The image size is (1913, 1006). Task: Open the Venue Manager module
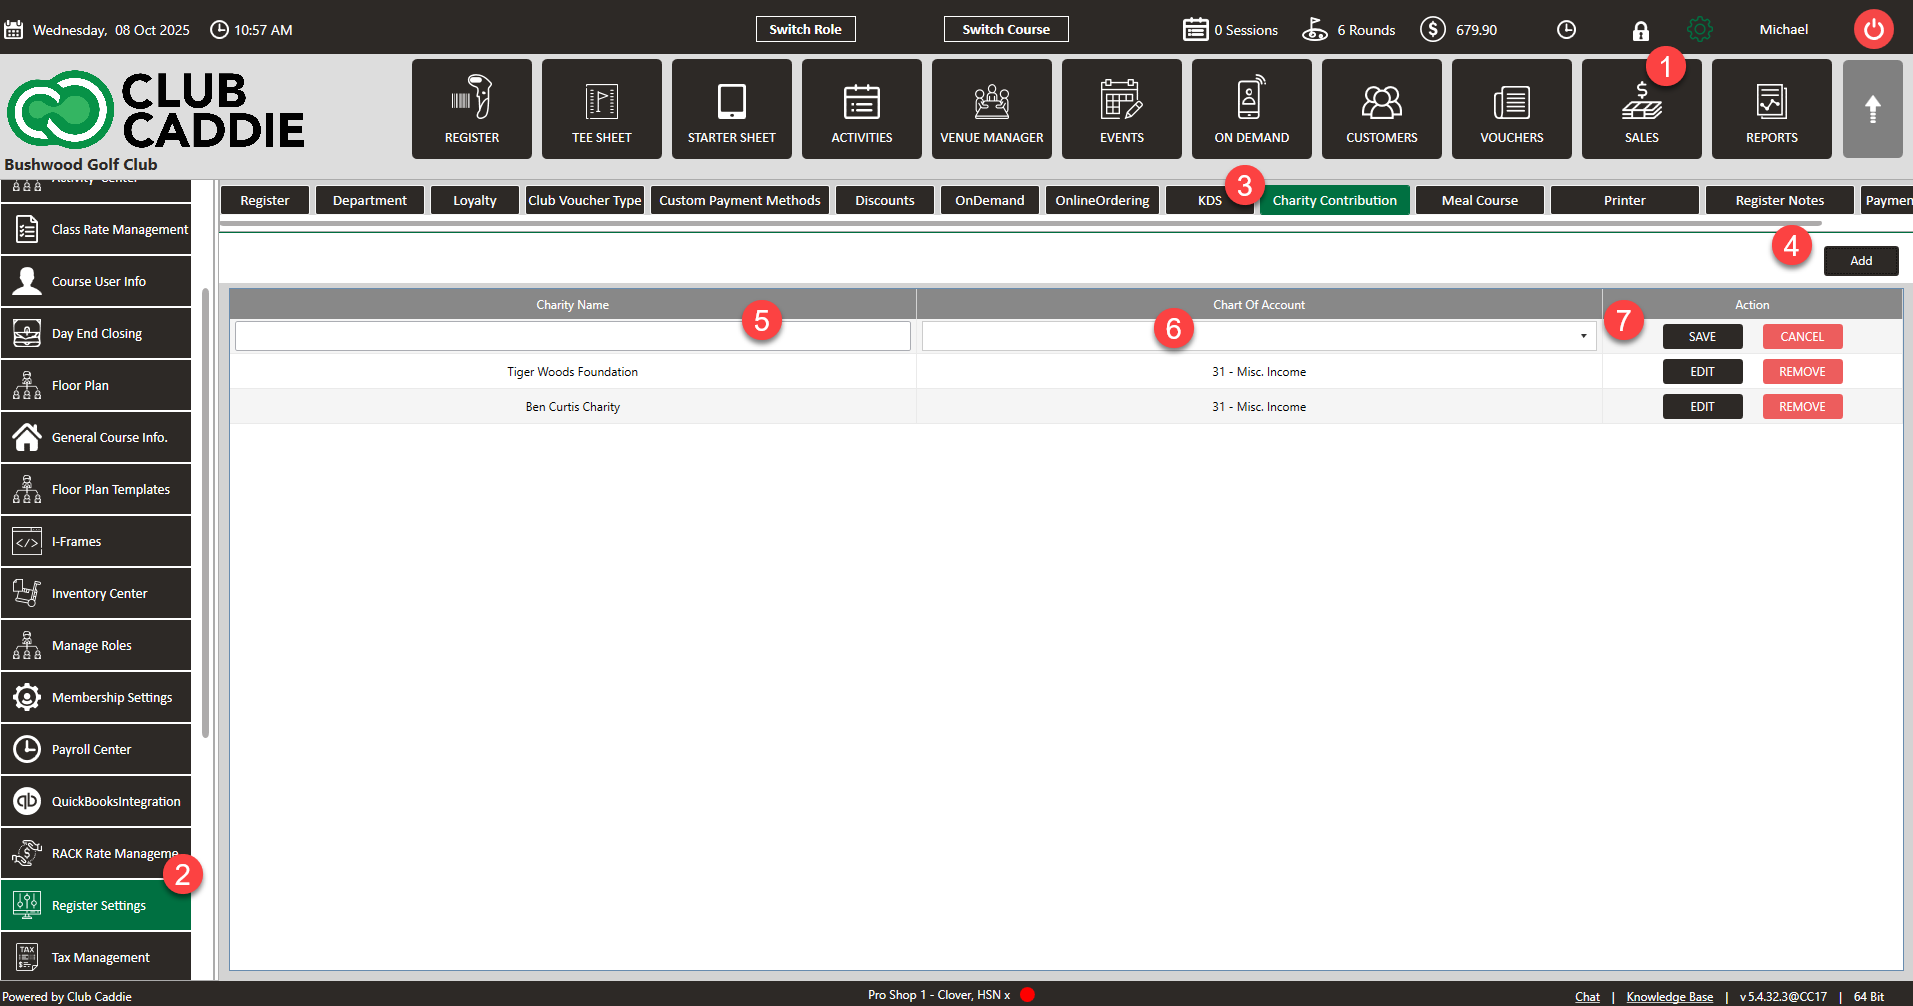pyautogui.click(x=991, y=109)
